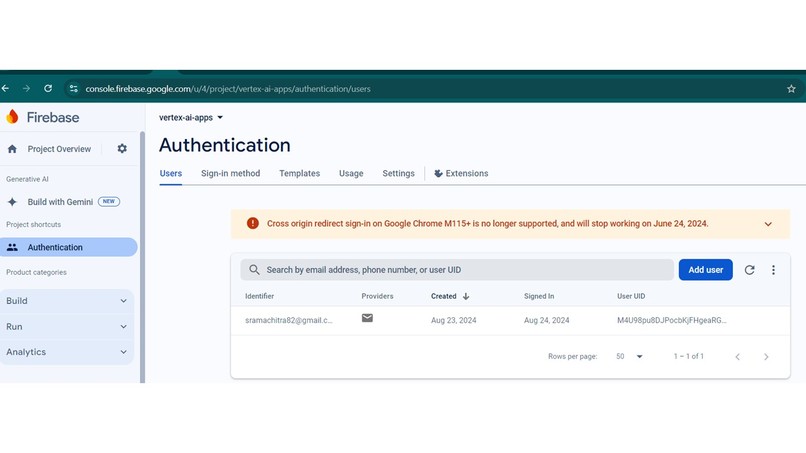Click the email provider envelope icon
The image size is (806, 453).
coord(367,318)
